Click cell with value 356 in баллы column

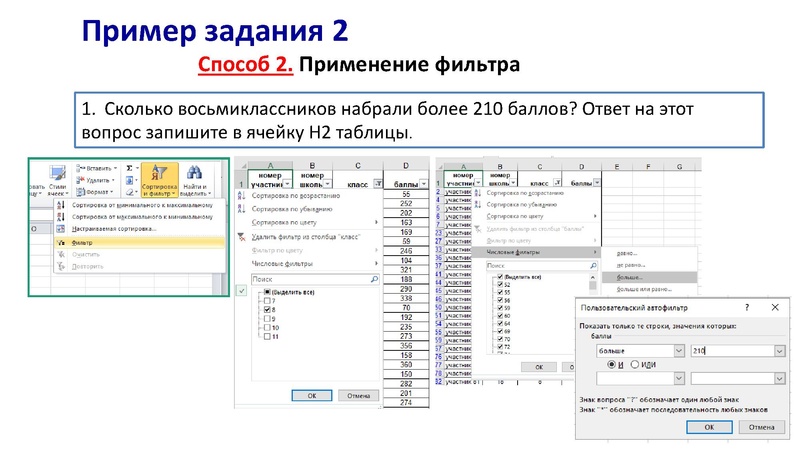[x=406, y=345]
